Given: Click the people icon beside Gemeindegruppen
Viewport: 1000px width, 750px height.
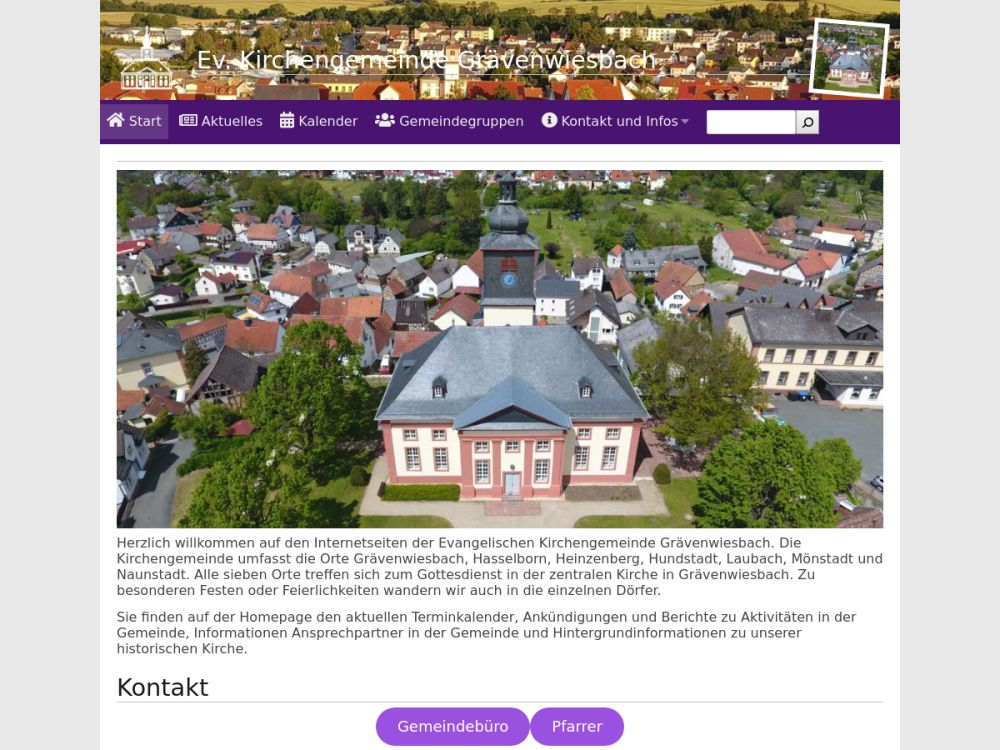Looking at the screenshot, I should (384, 121).
